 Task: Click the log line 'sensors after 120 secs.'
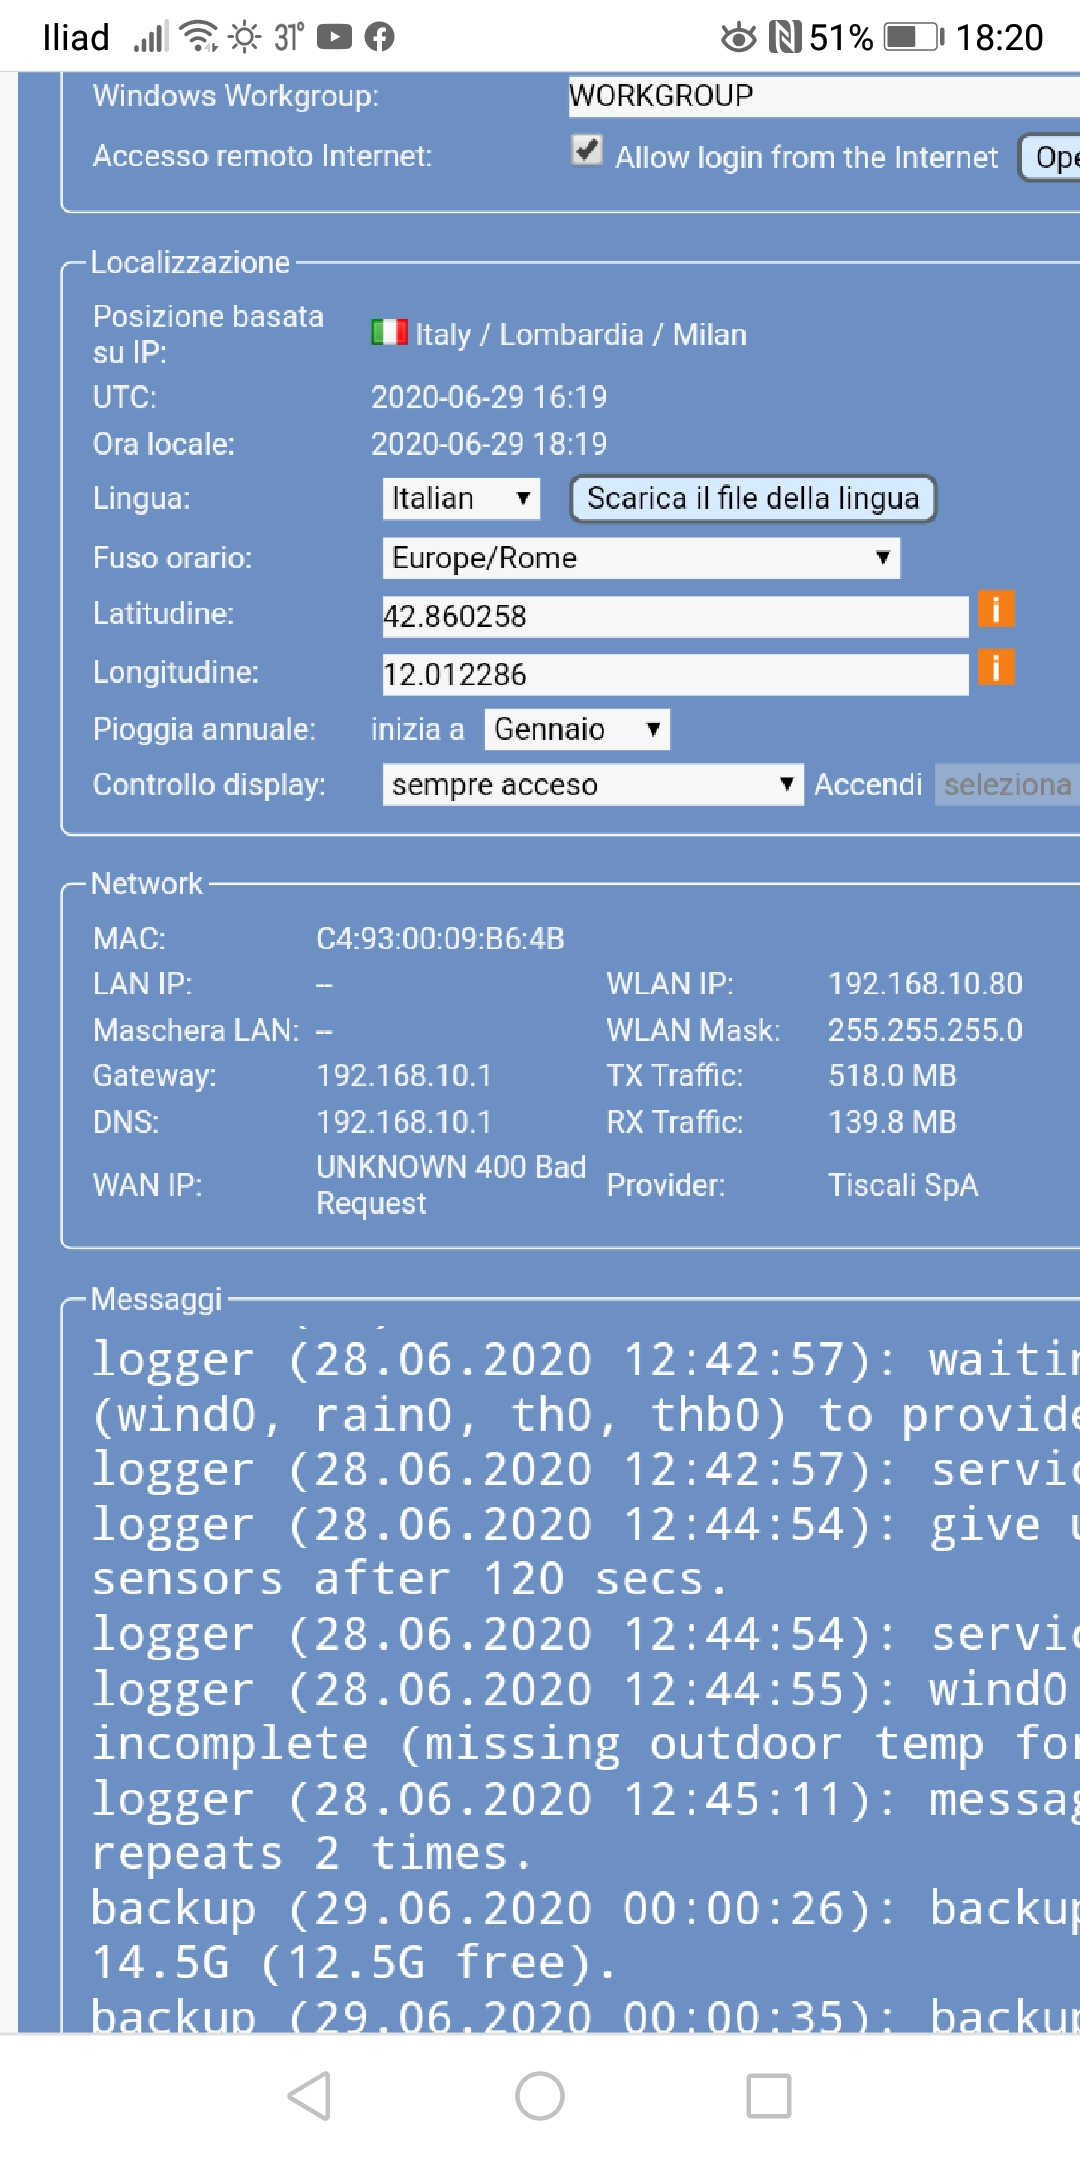click(x=409, y=1579)
